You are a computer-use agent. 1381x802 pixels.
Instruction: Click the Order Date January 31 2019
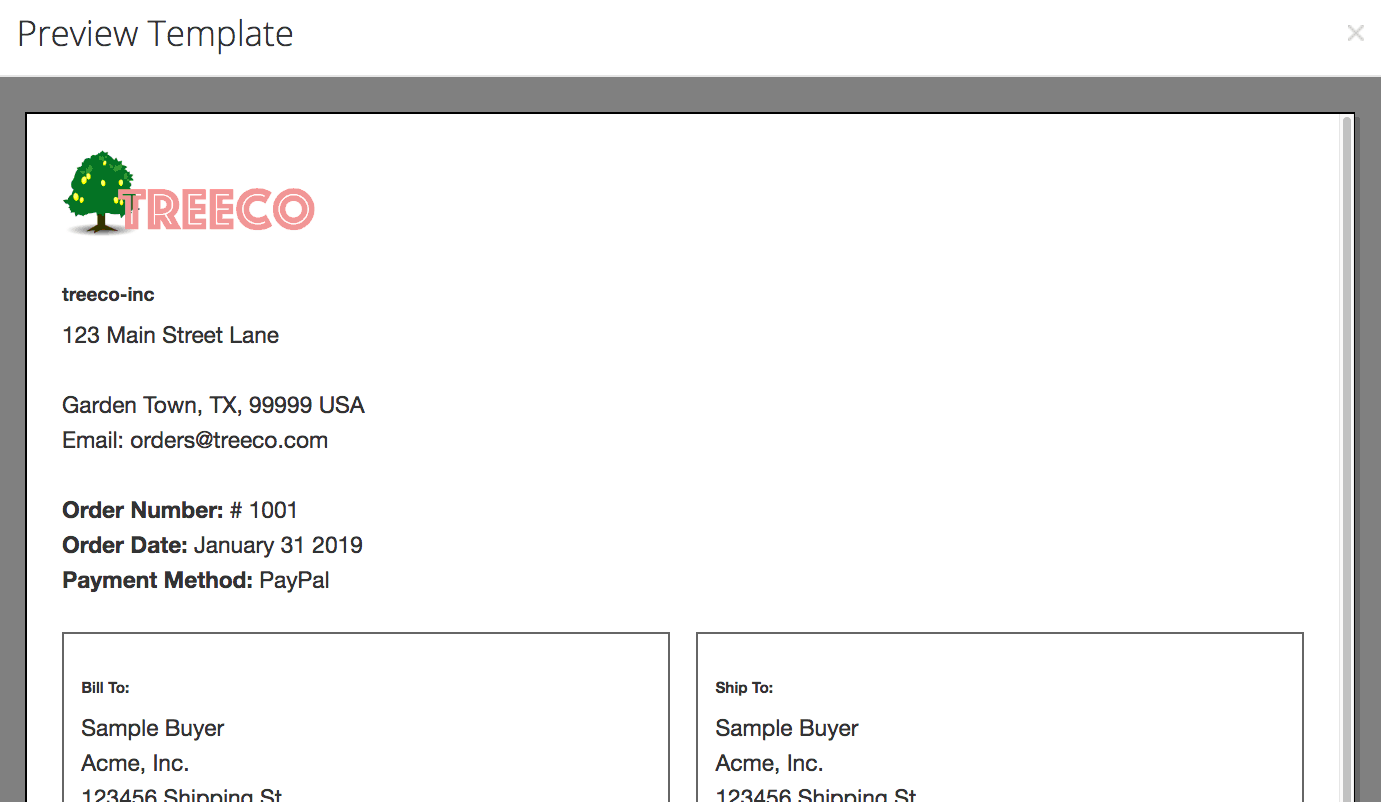(x=212, y=545)
